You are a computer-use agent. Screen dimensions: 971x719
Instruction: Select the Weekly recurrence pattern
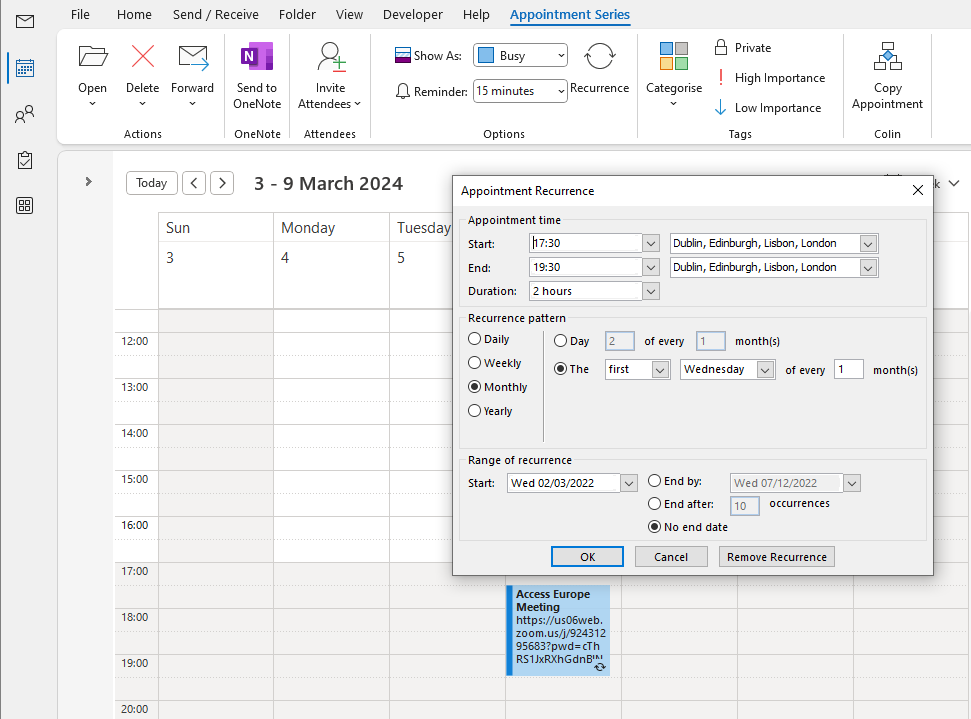click(x=474, y=363)
